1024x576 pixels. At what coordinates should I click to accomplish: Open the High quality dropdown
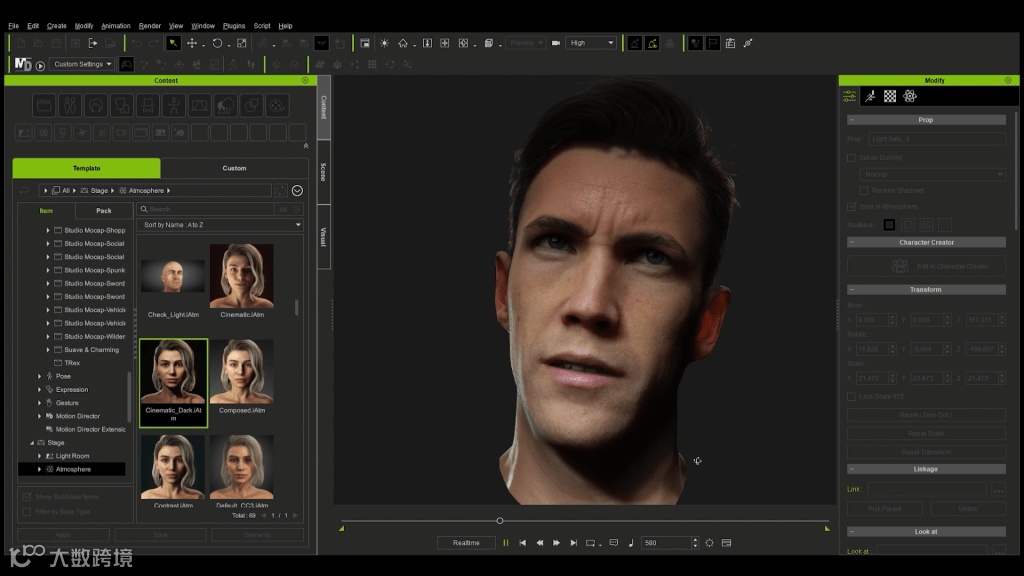(591, 43)
